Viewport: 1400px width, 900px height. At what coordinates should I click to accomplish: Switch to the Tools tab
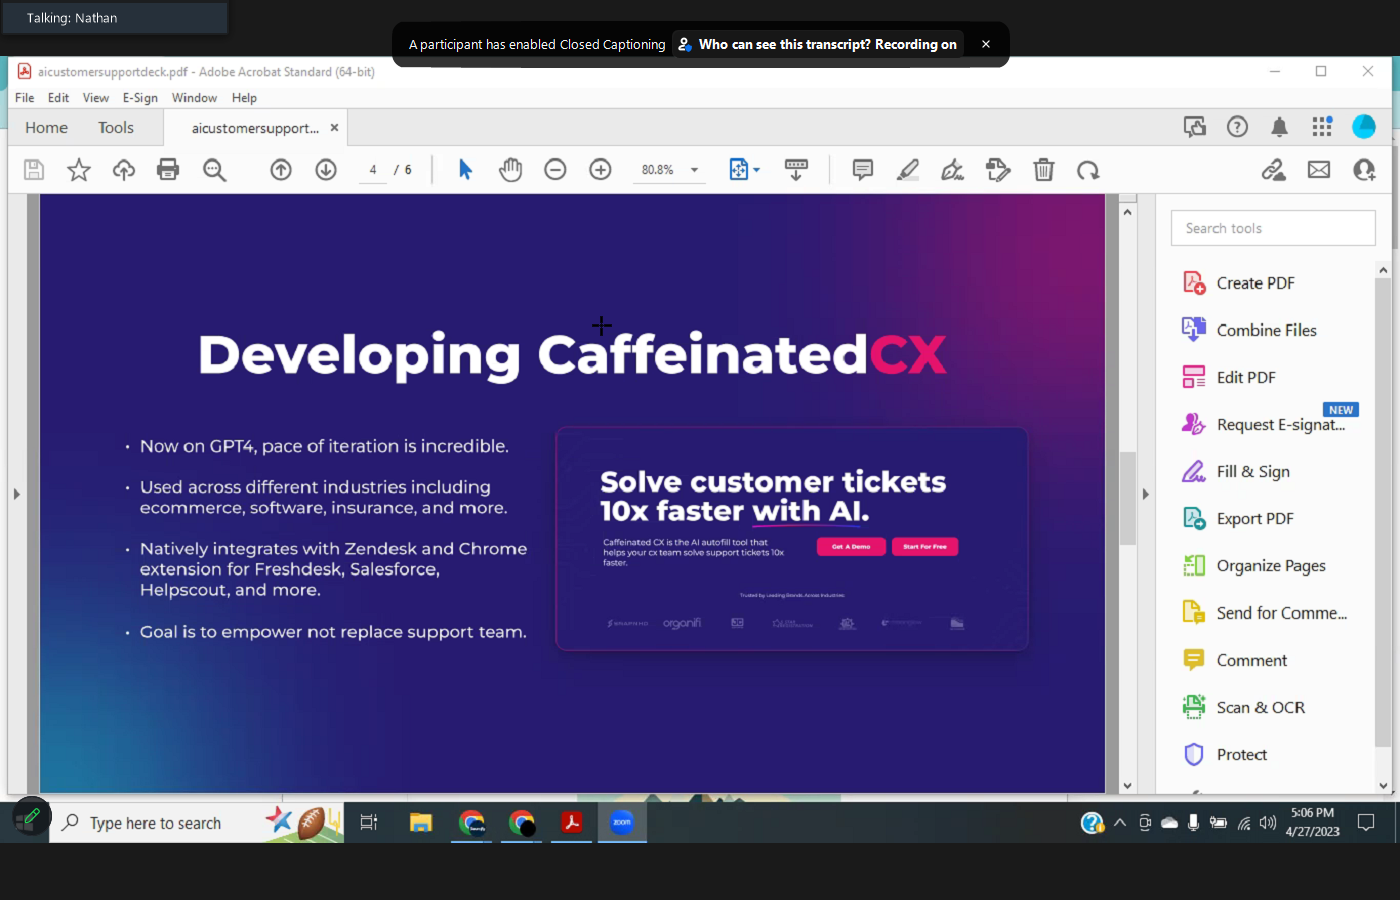point(116,128)
